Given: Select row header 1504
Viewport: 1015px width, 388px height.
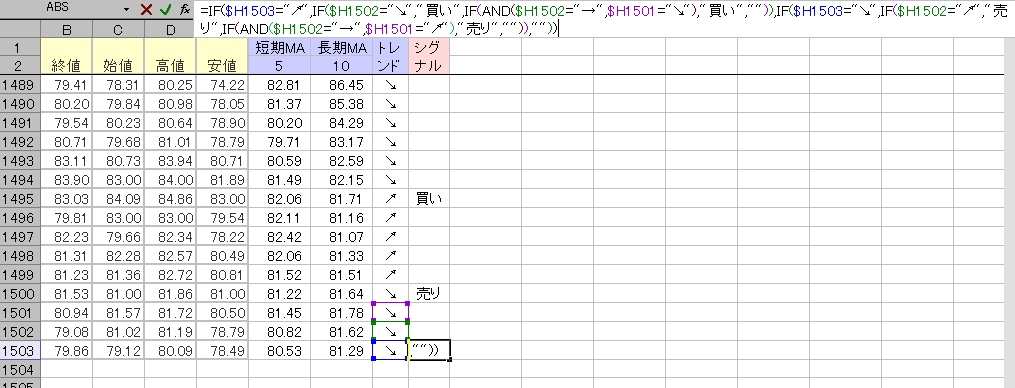Looking at the screenshot, I should tap(20, 369).
